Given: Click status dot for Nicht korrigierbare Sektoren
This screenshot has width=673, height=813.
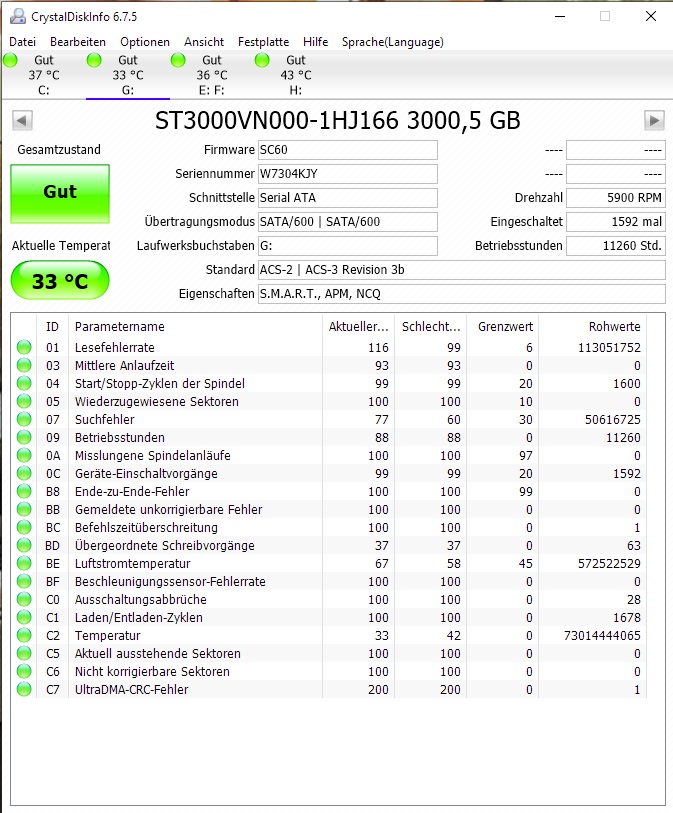Looking at the screenshot, I should 24,671.
